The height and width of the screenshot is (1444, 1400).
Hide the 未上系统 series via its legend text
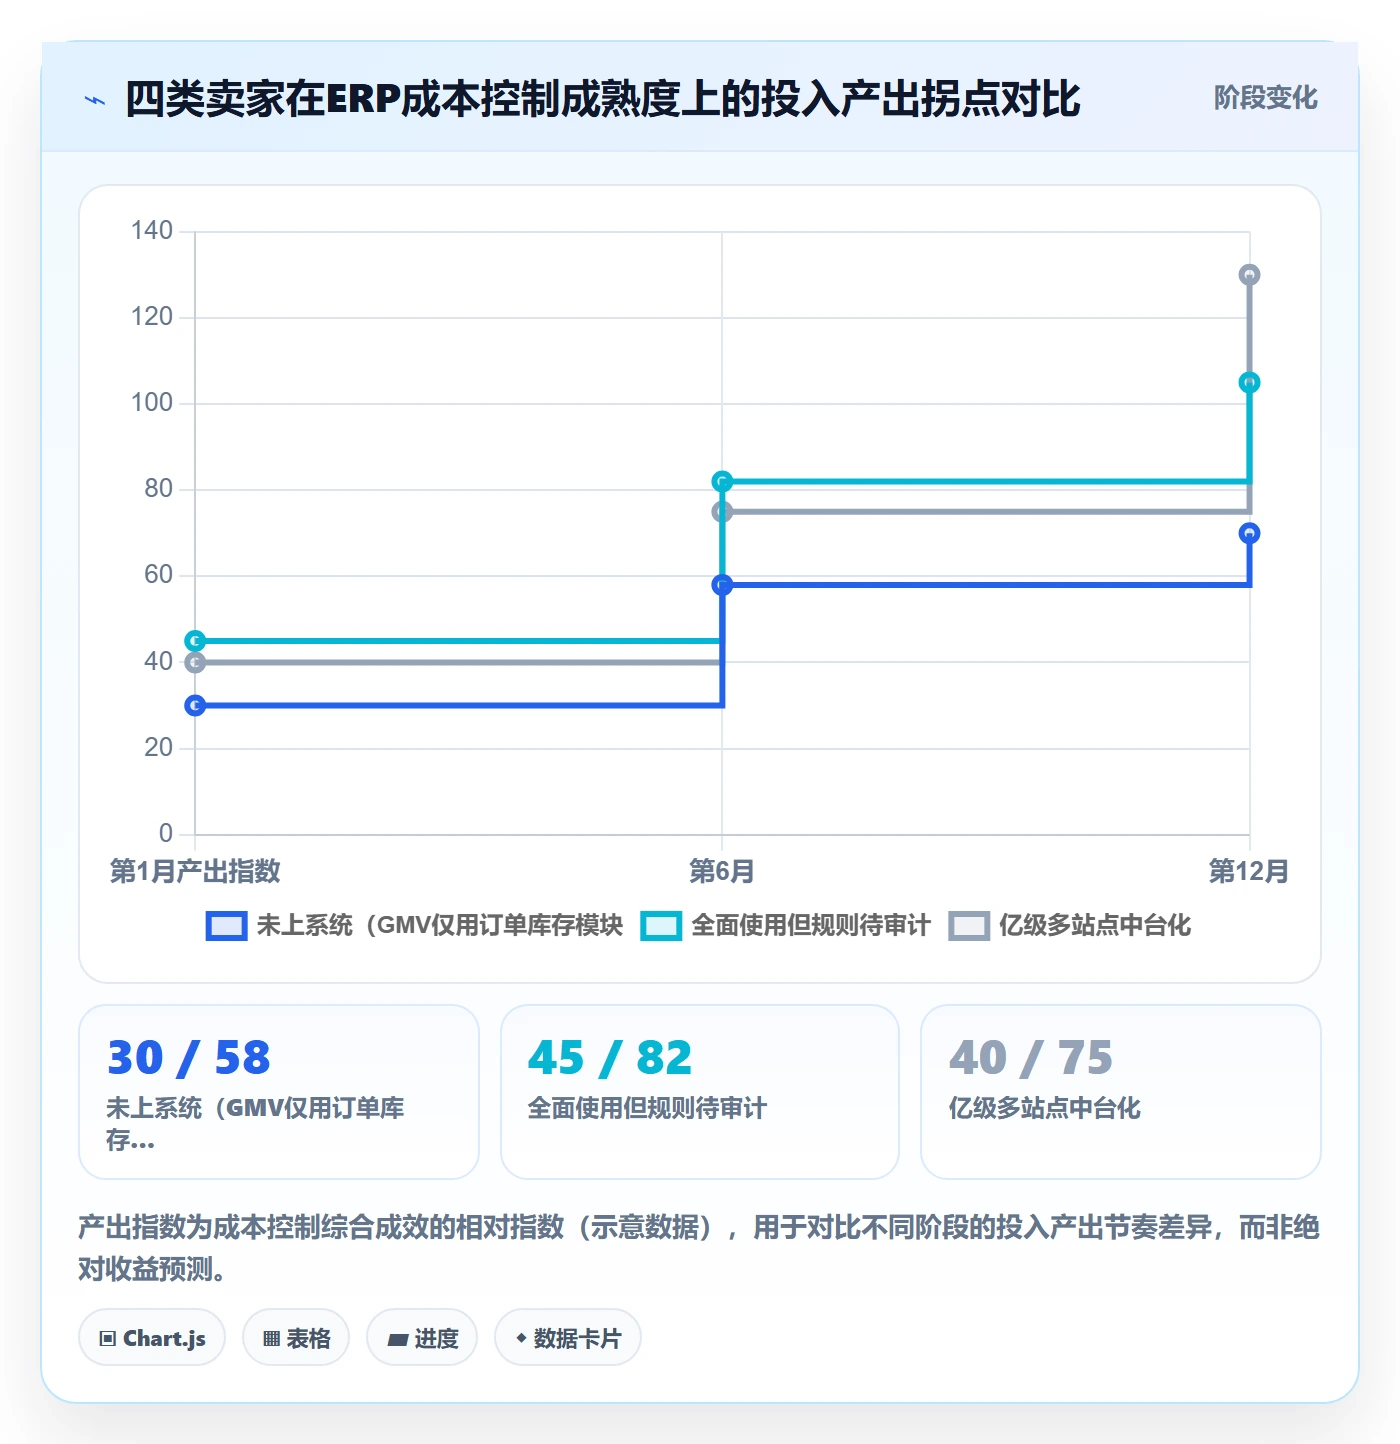pyautogui.click(x=440, y=925)
